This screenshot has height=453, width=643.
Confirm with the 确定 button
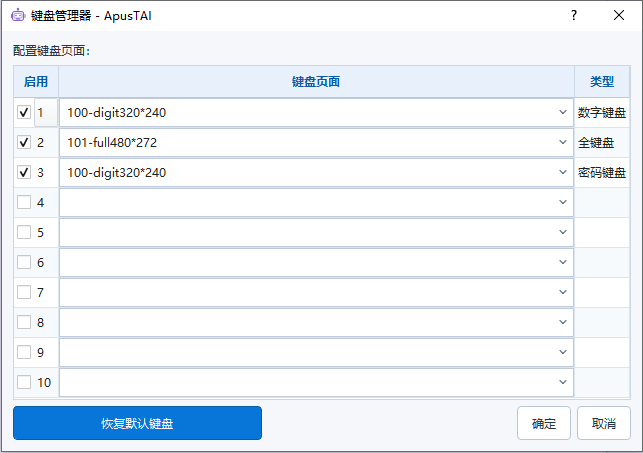[x=544, y=423]
